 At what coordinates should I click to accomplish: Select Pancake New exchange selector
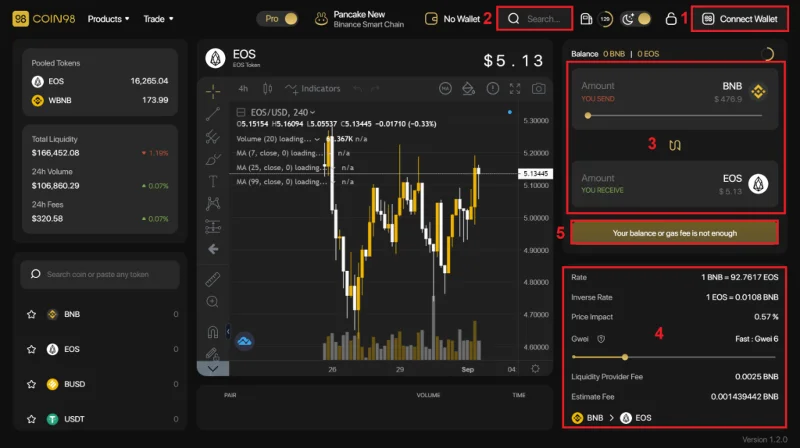tap(359, 19)
